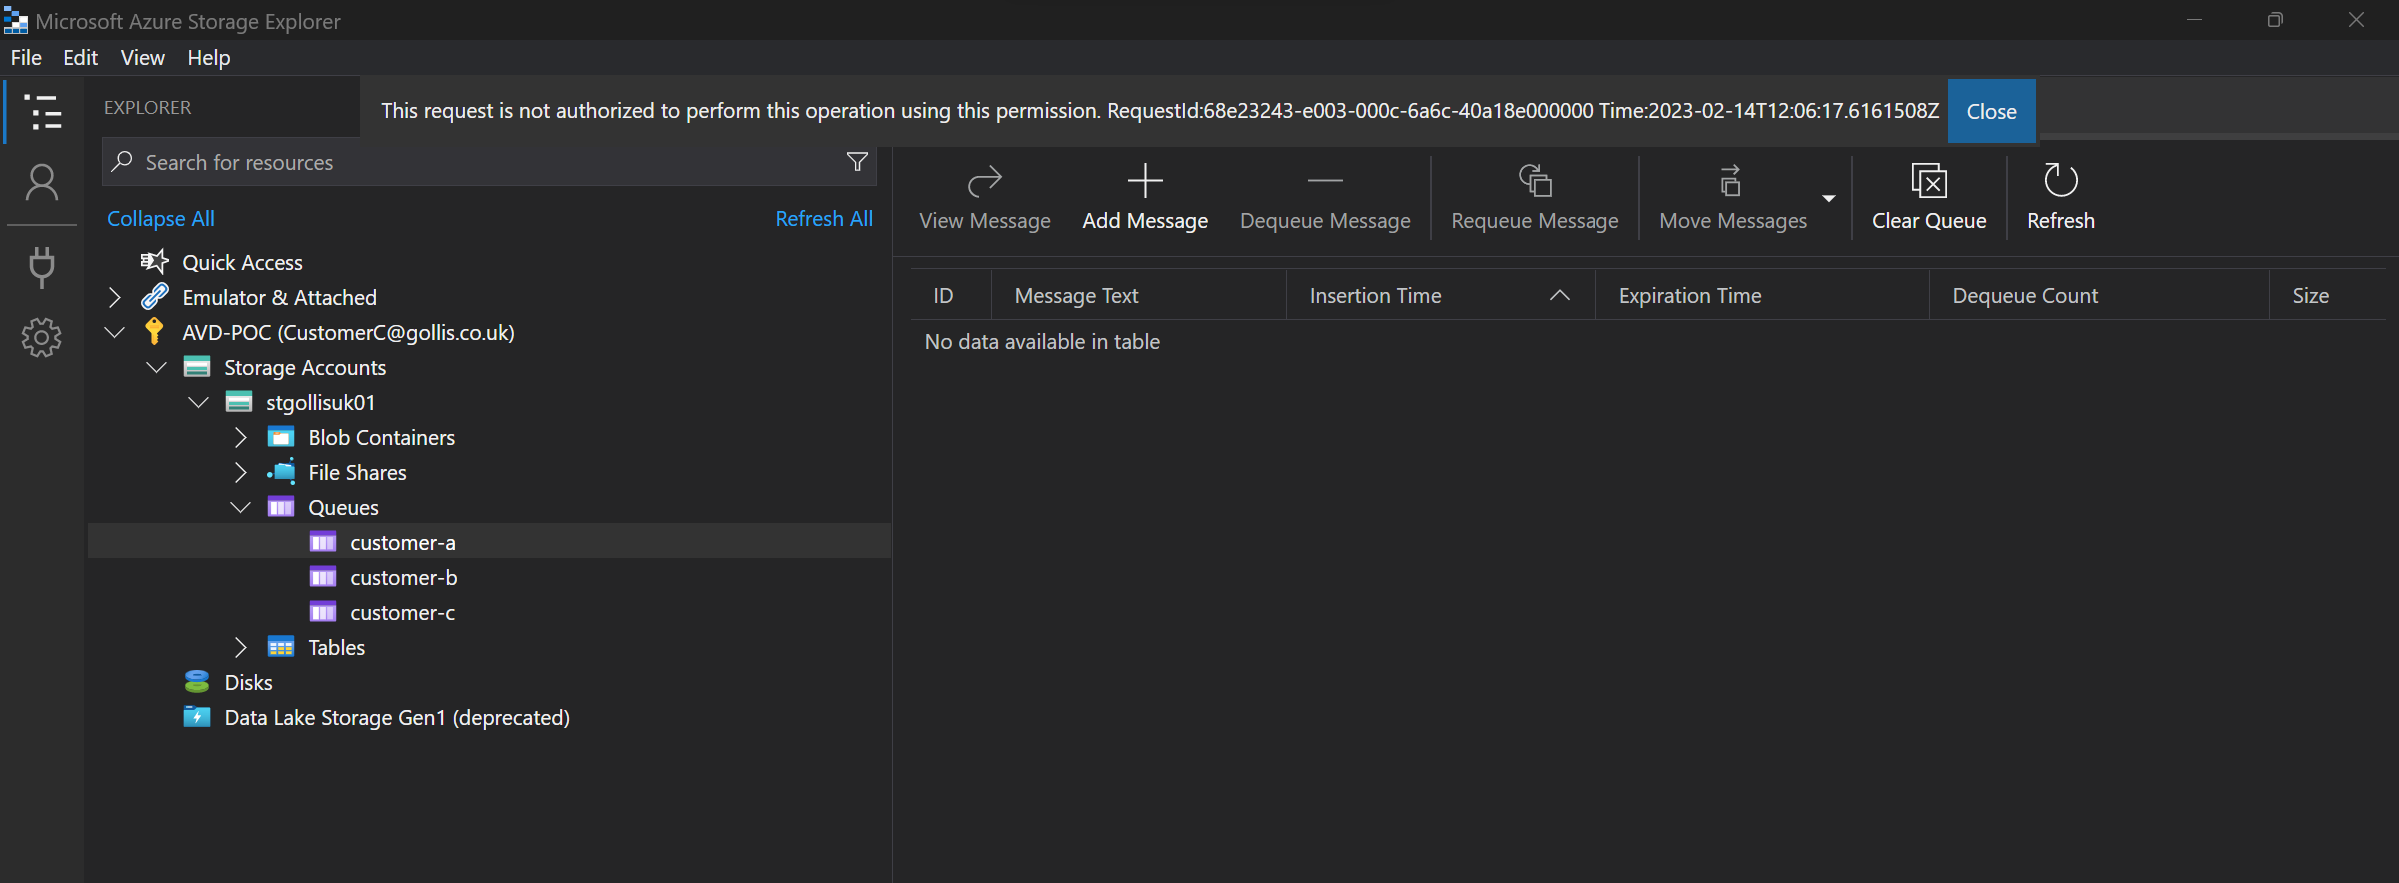2399x883 pixels.
Task: Click the Dequeue Message minus icon
Action: [1325, 181]
